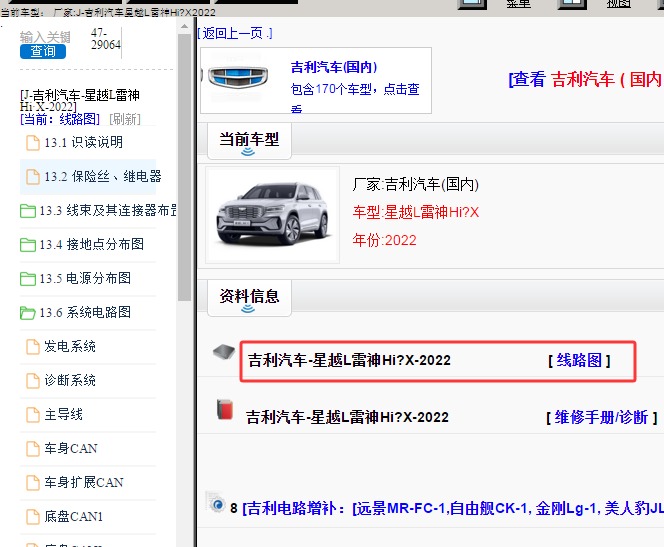The height and width of the screenshot is (547, 664).
Task: Click the J-吉利汽车-星越L雷神 sidebar heading
Action: (80, 100)
